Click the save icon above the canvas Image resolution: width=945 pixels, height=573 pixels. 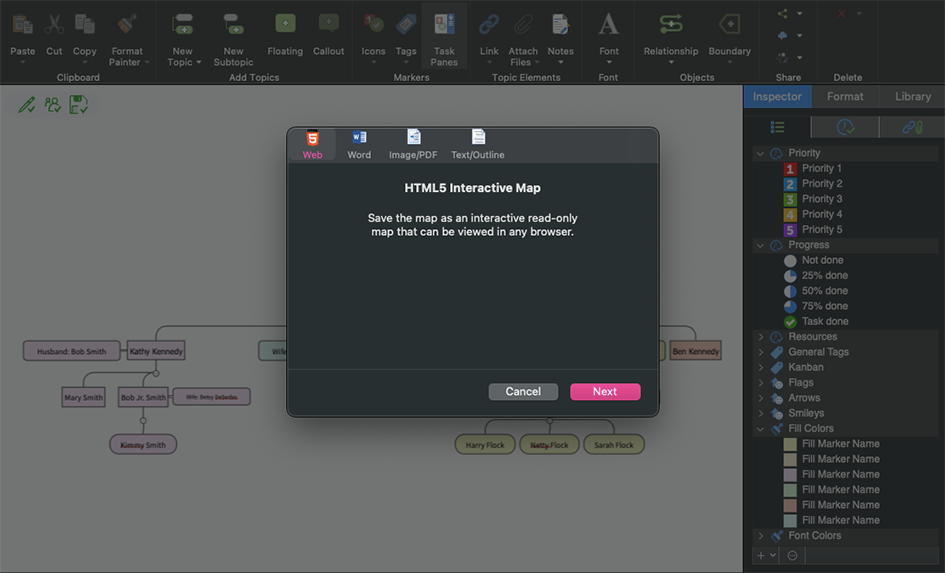(x=78, y=105)
